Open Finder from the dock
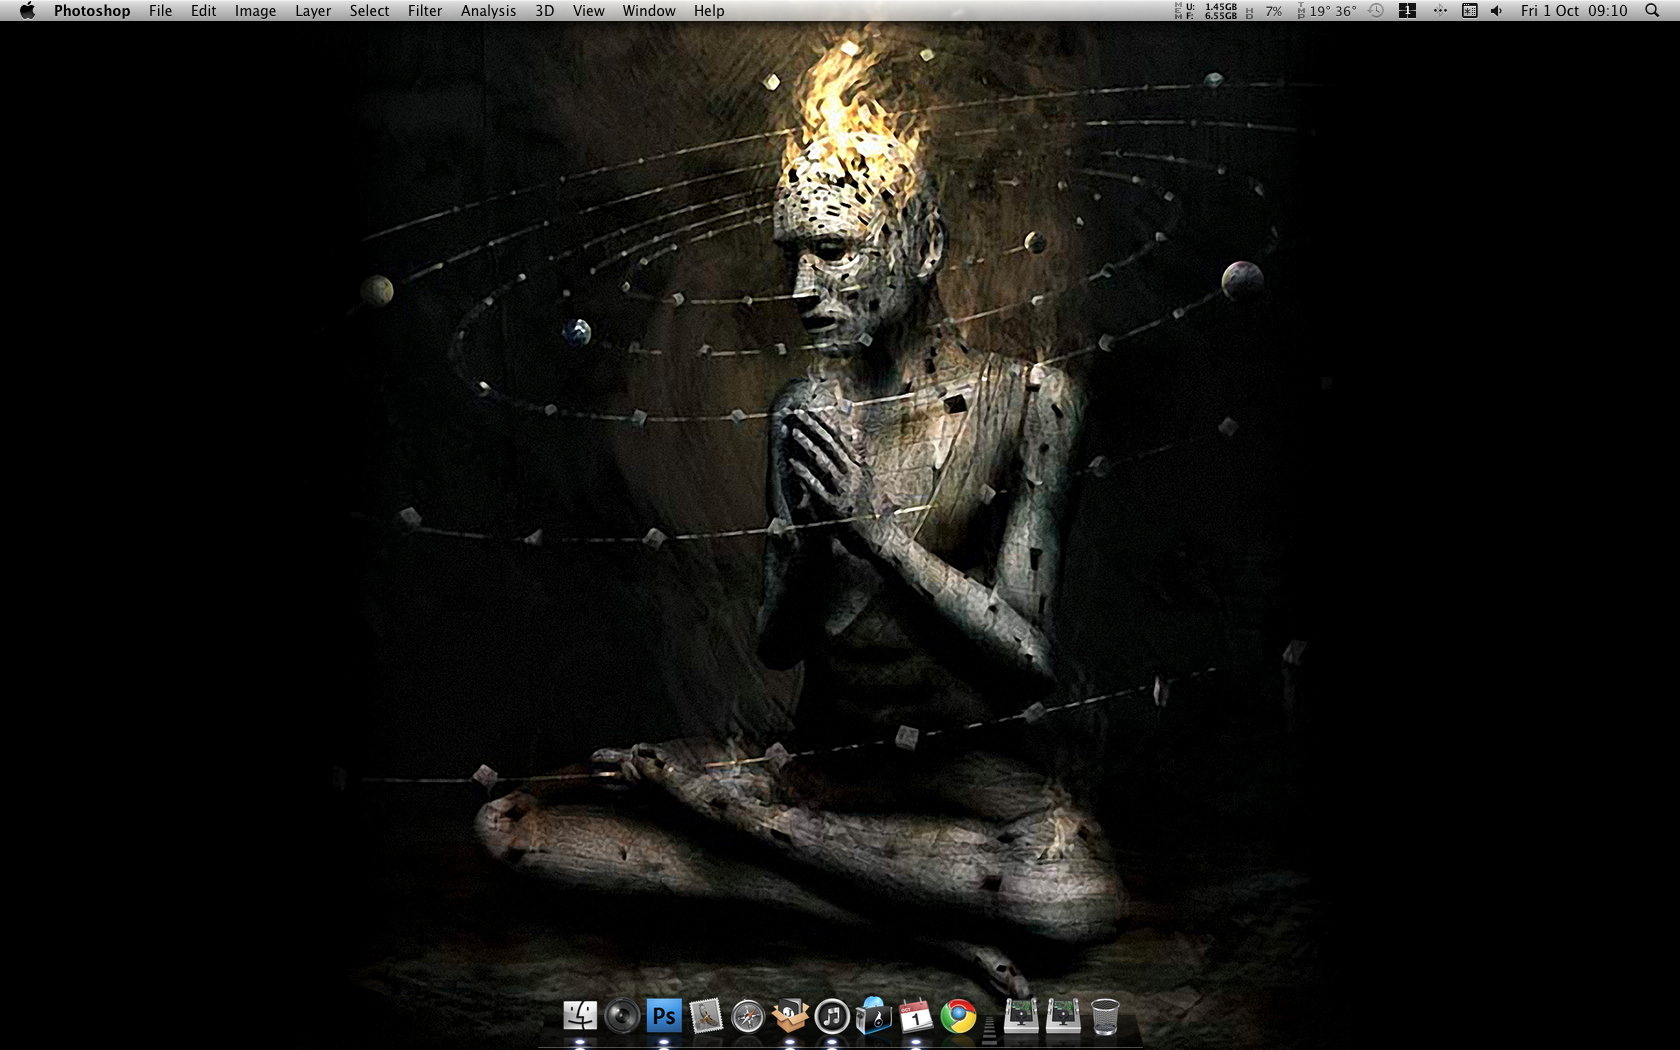The image size is (1680, 1050). (580, 1016)
